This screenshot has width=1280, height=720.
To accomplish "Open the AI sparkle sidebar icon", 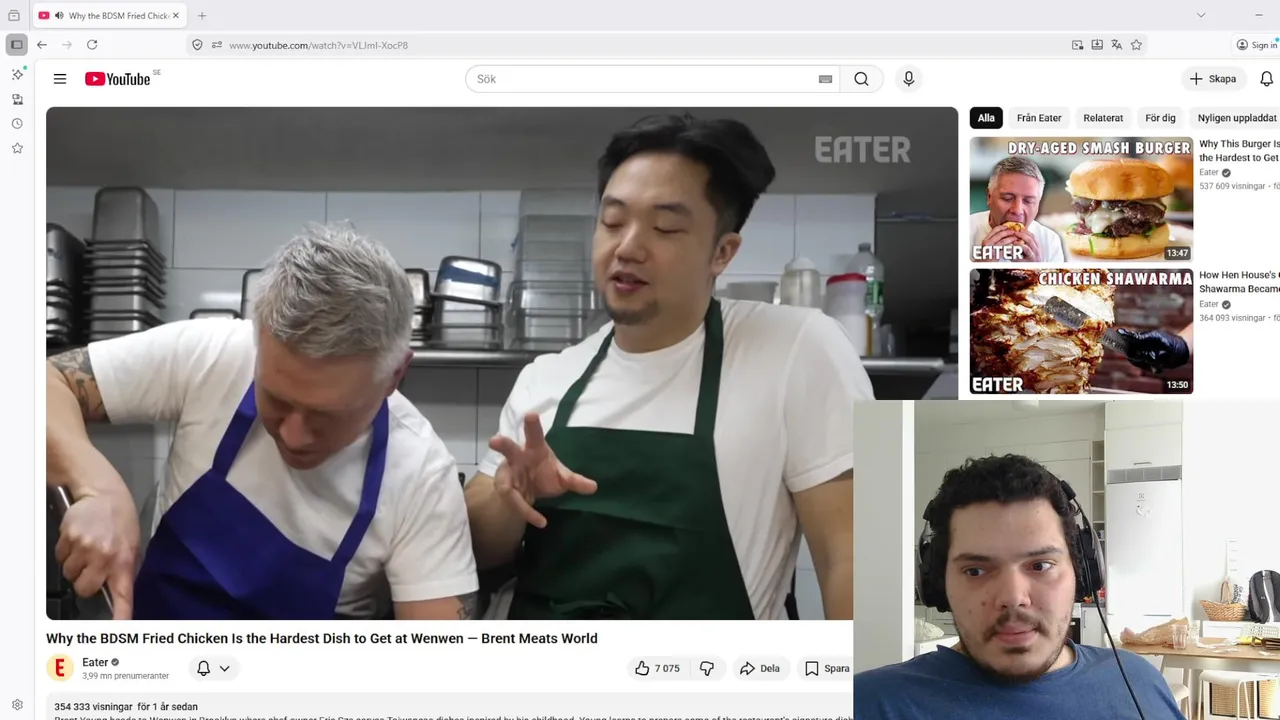I will pyautogui.click(x=17, y=75).
